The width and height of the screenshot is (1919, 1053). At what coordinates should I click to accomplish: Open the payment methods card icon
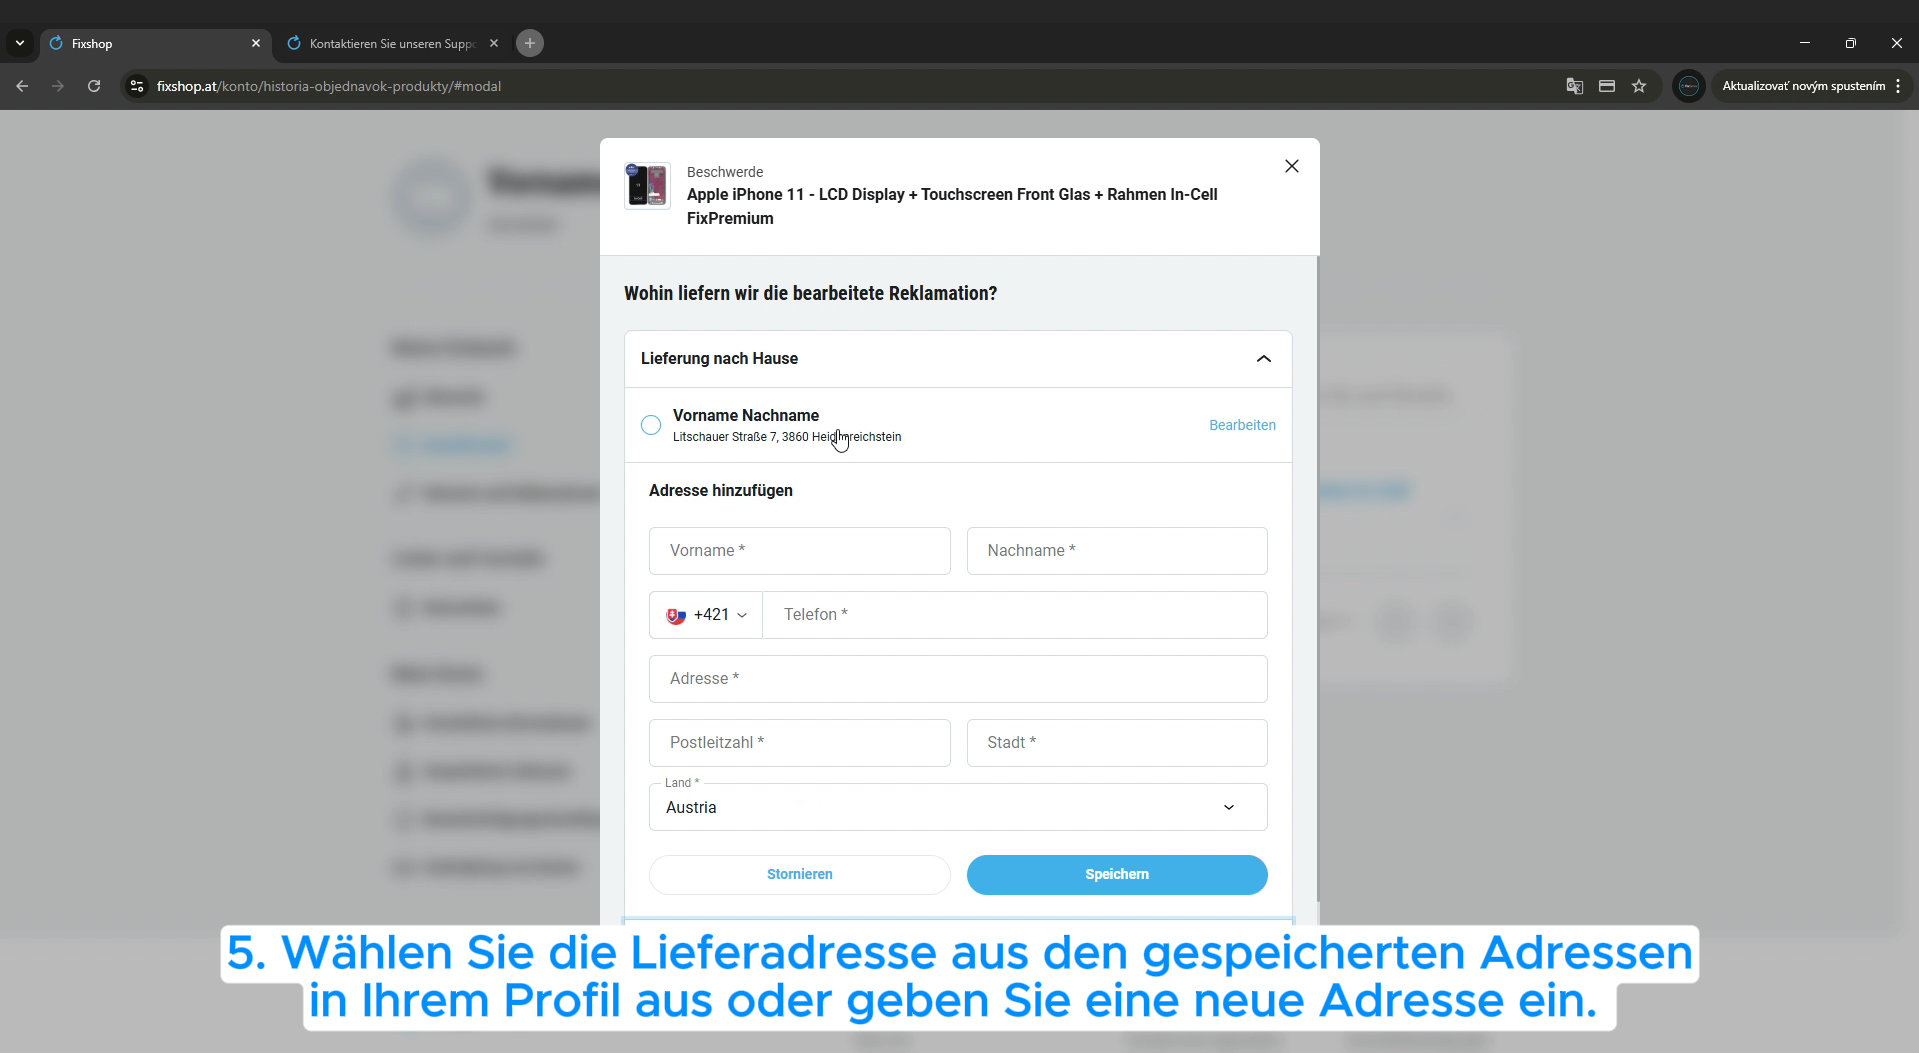[1606, 86]
